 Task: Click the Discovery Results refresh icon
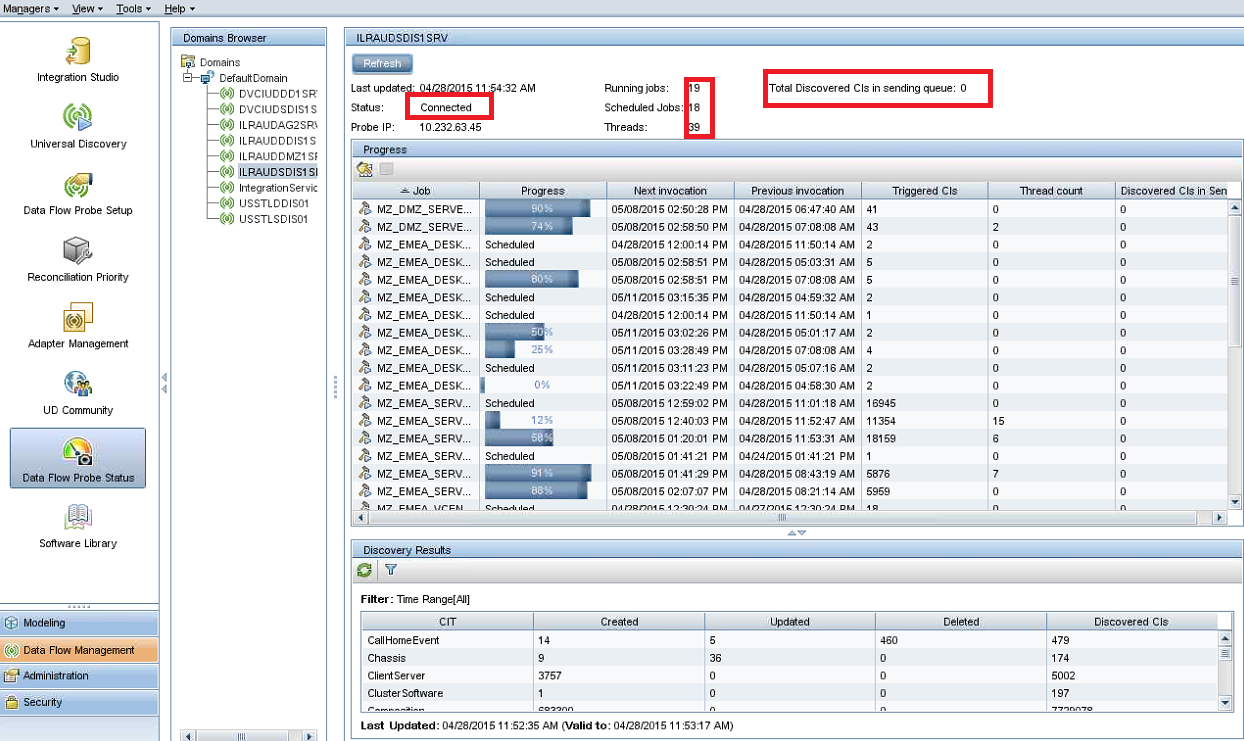tap(365, 570)
